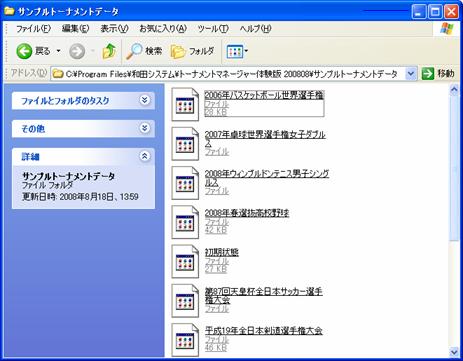
Task: Maximize the サンプルトーナメントデータ window
Action: (435, 12)
